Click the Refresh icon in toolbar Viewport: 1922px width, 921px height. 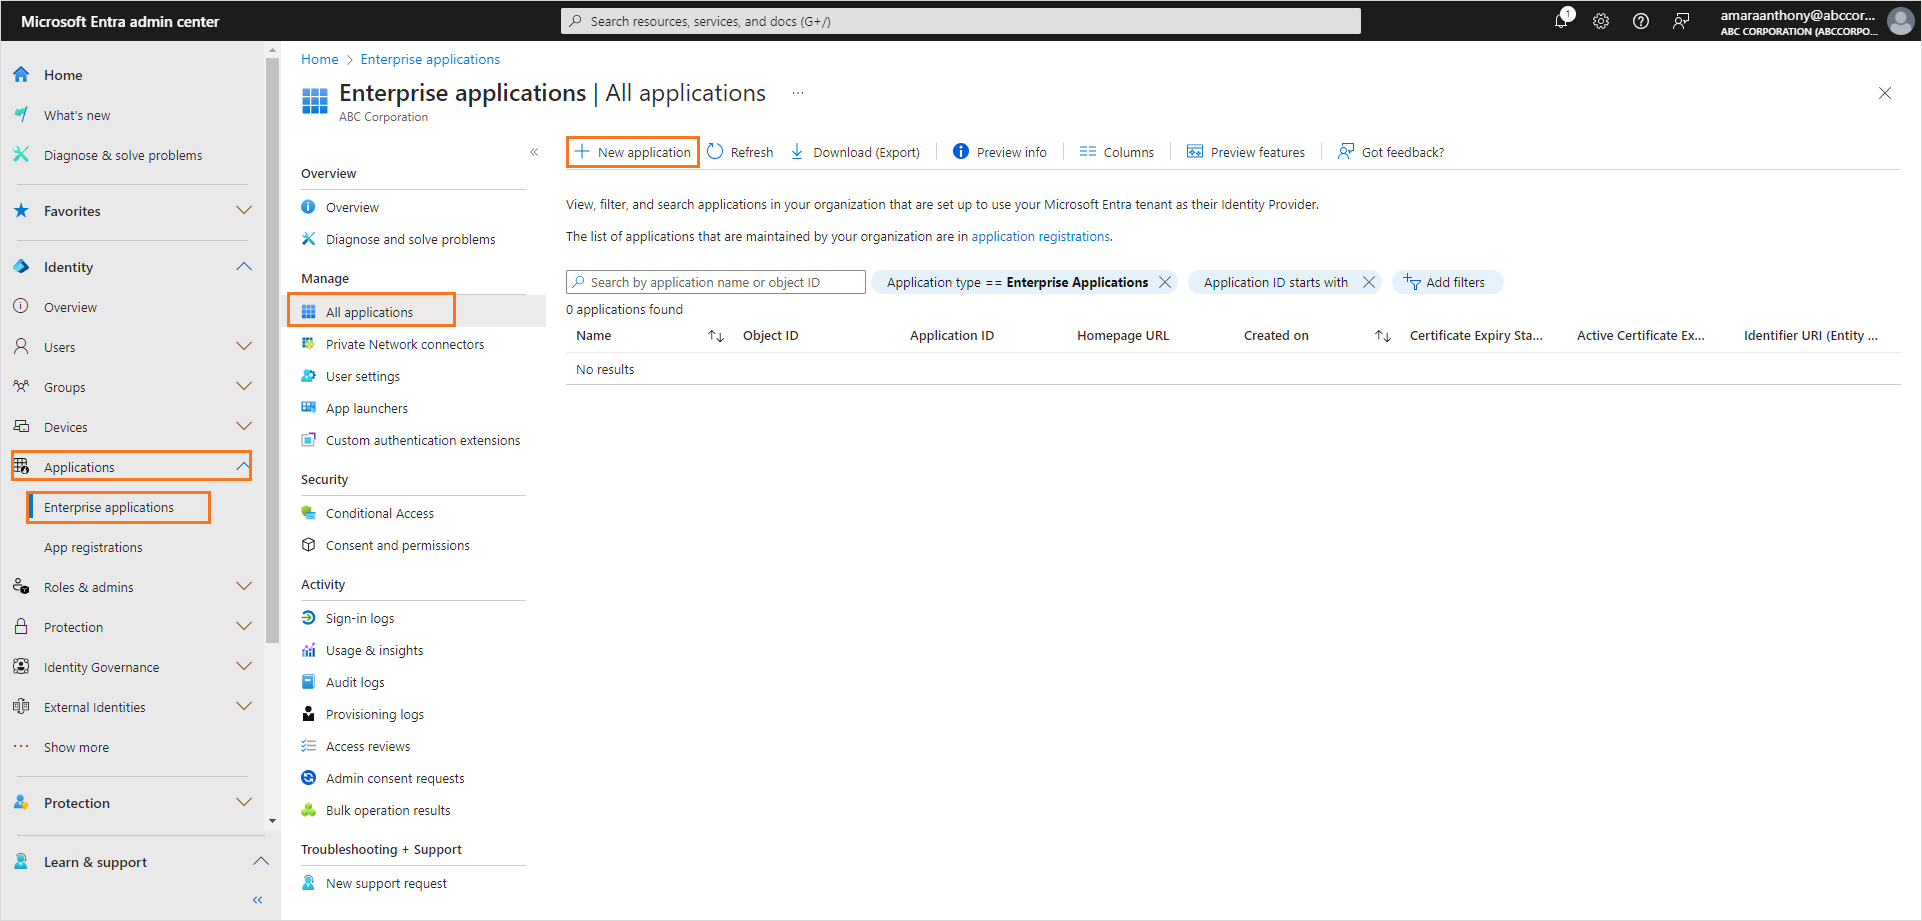click(x=715, y=151)
